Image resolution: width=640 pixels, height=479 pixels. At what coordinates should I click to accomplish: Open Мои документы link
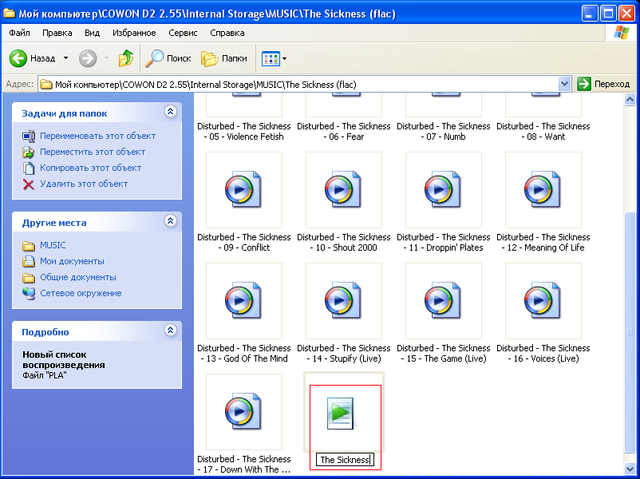coord(72,261)
